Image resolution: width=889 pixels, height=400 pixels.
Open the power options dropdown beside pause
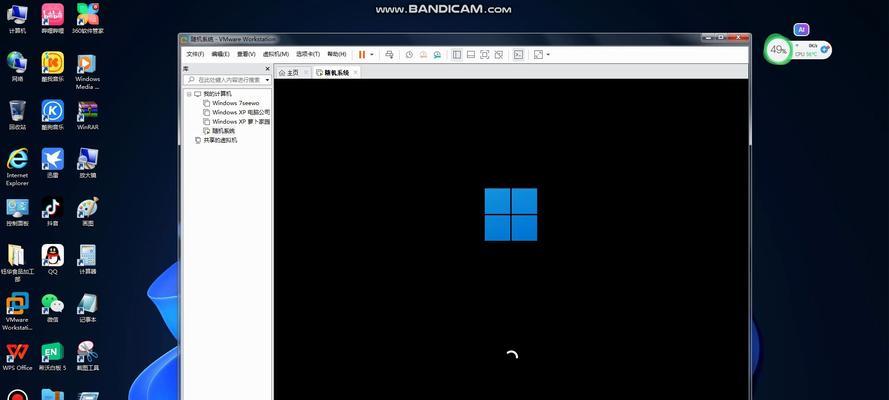(x=372, y=55)
